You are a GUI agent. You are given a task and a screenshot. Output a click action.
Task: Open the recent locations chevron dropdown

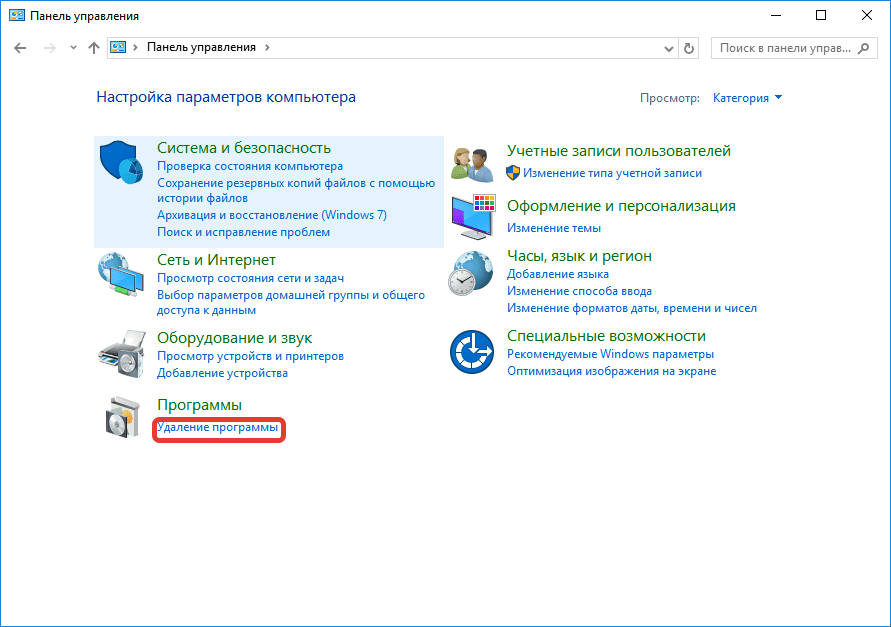[x=73, y=48]
